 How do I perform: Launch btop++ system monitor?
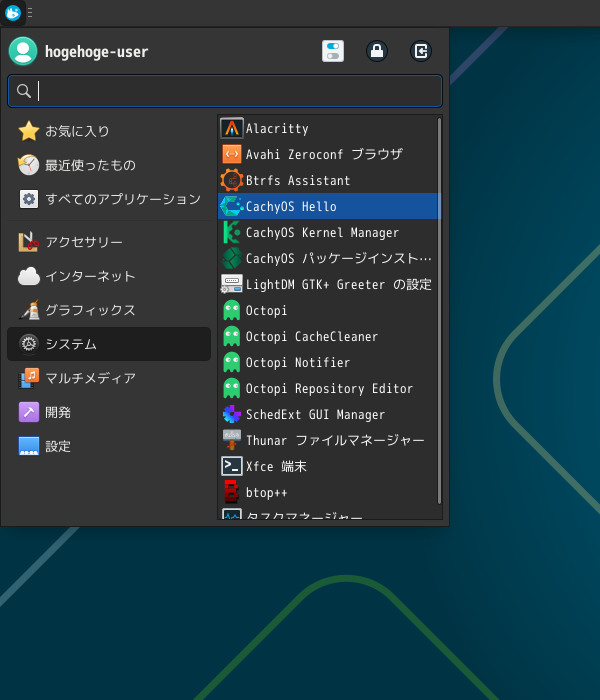pos(266,492)
